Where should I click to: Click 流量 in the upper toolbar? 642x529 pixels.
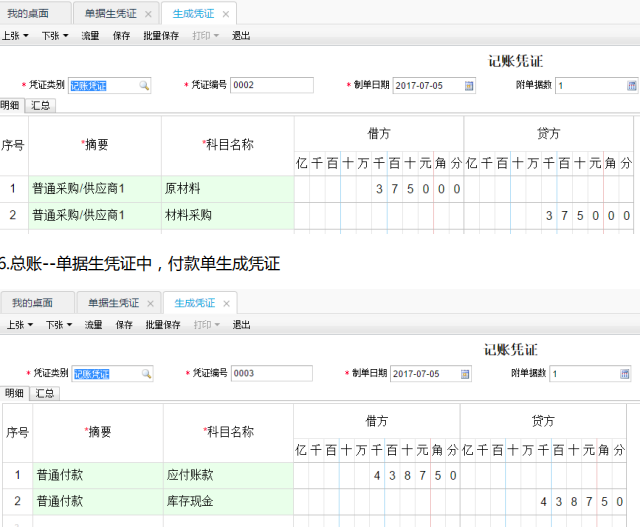click(x=90, y=36)
